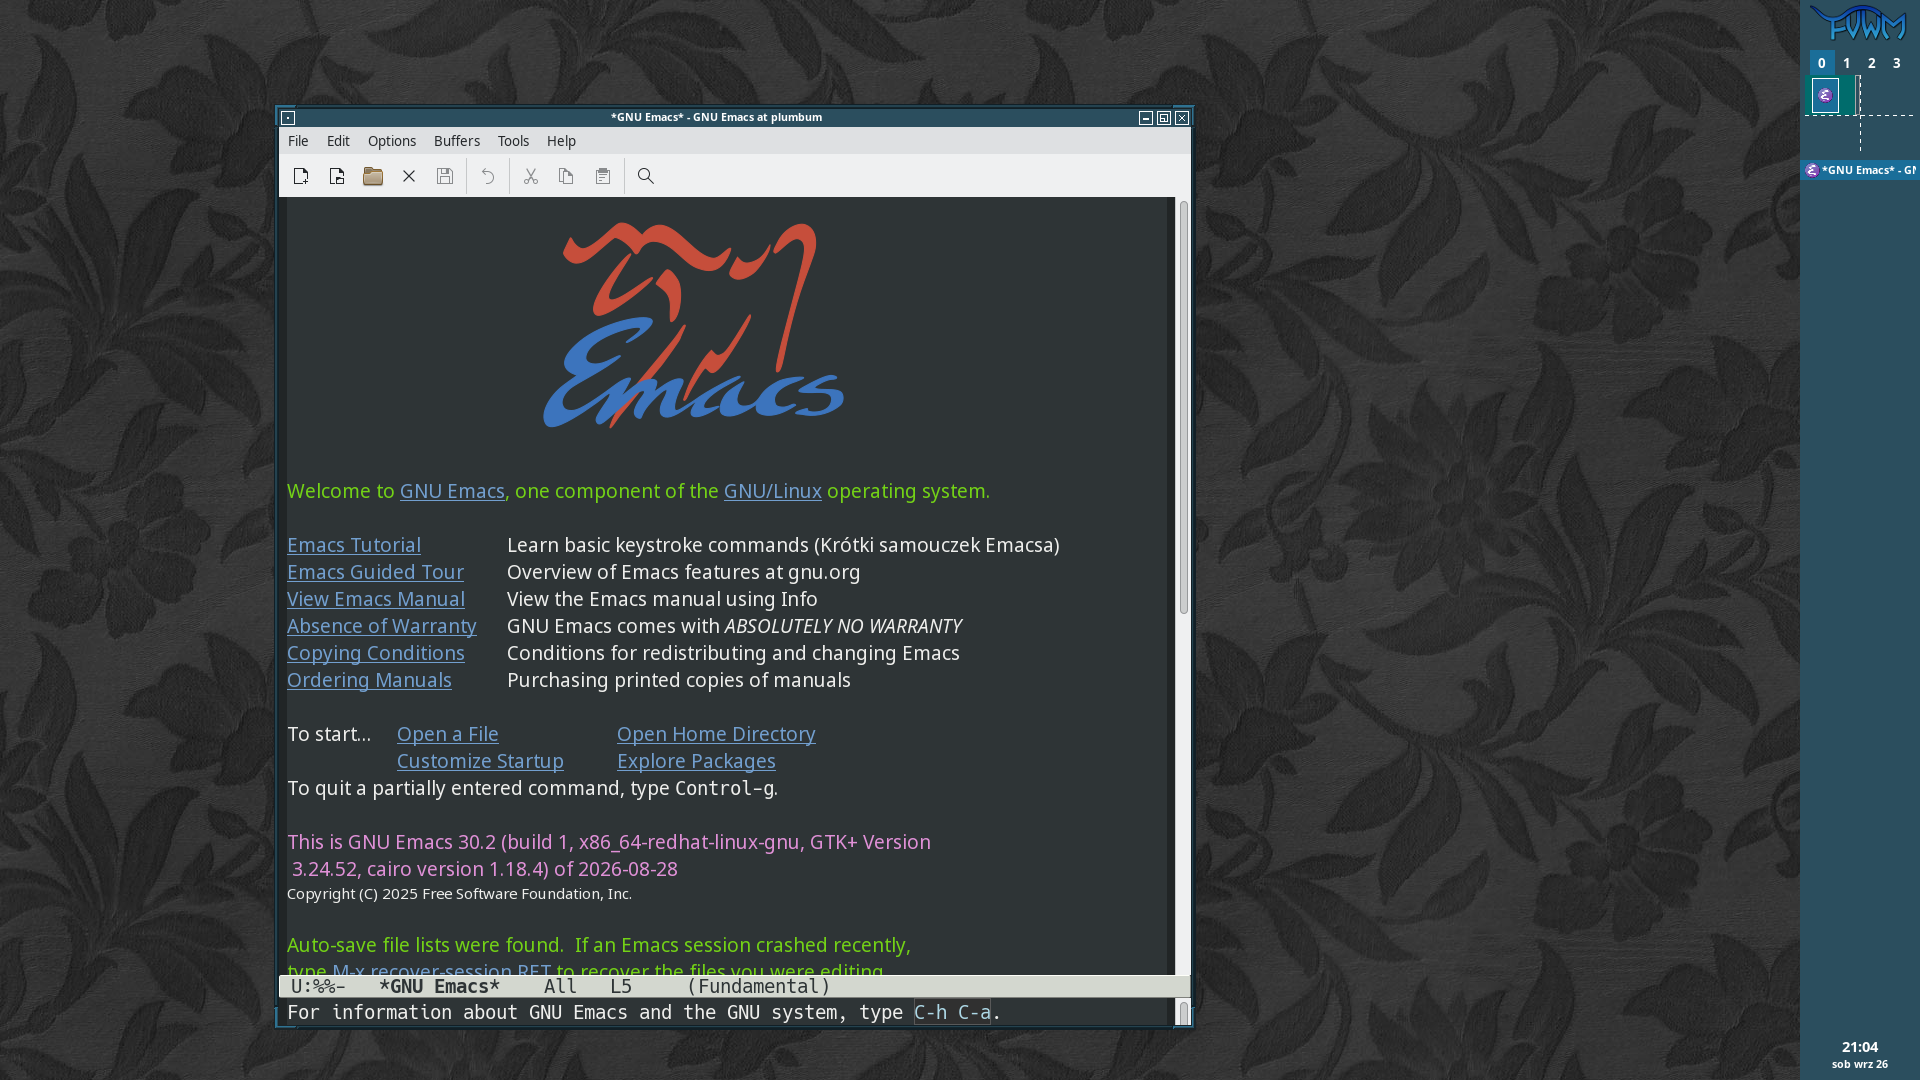Follow the GNU/Linux link
The height and width of the screenshot is (1080, 1920).
tap(773, 491)
